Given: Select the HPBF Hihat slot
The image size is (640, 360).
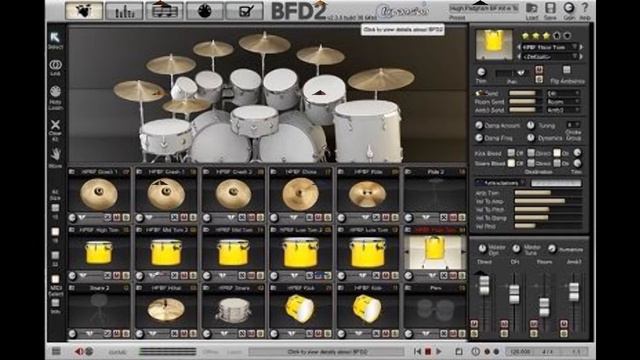Looking at the screenshot, I should coord(166,309).
